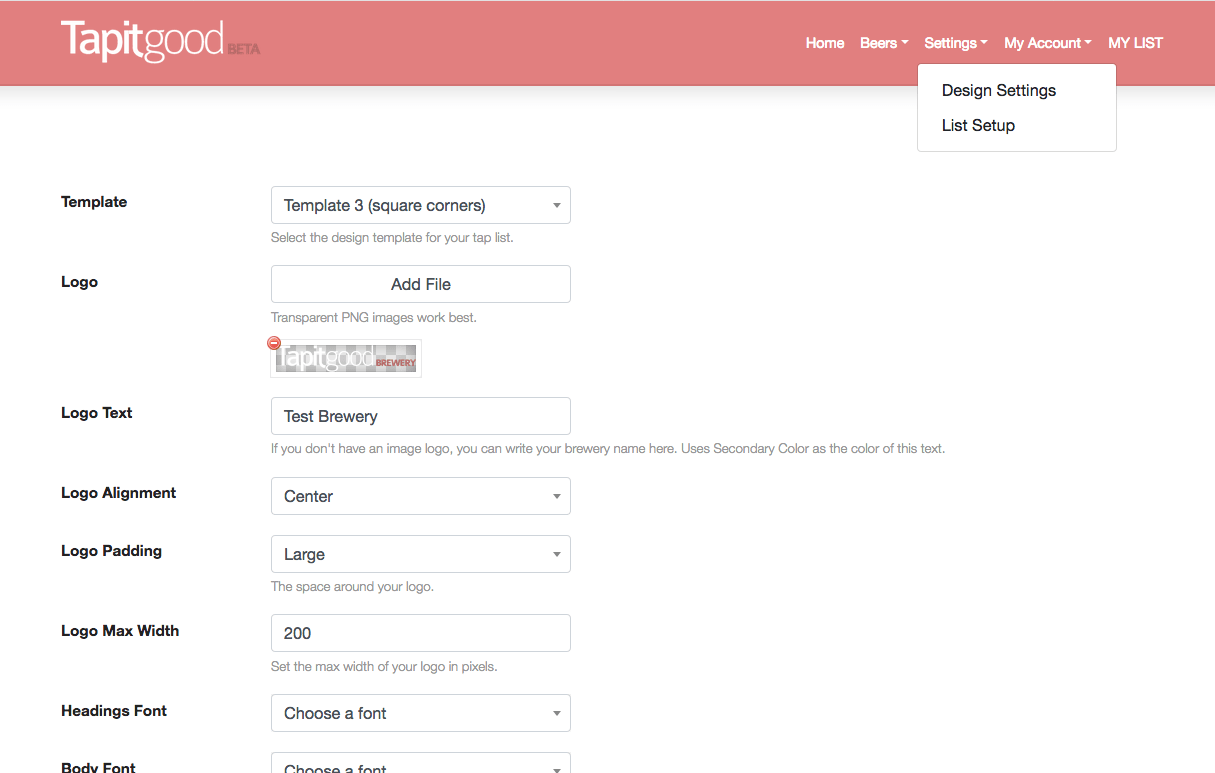Screen dimensions: 1215x773
Task: Click the Tapitgood logo in the header
Action: (x=143, y=42)
